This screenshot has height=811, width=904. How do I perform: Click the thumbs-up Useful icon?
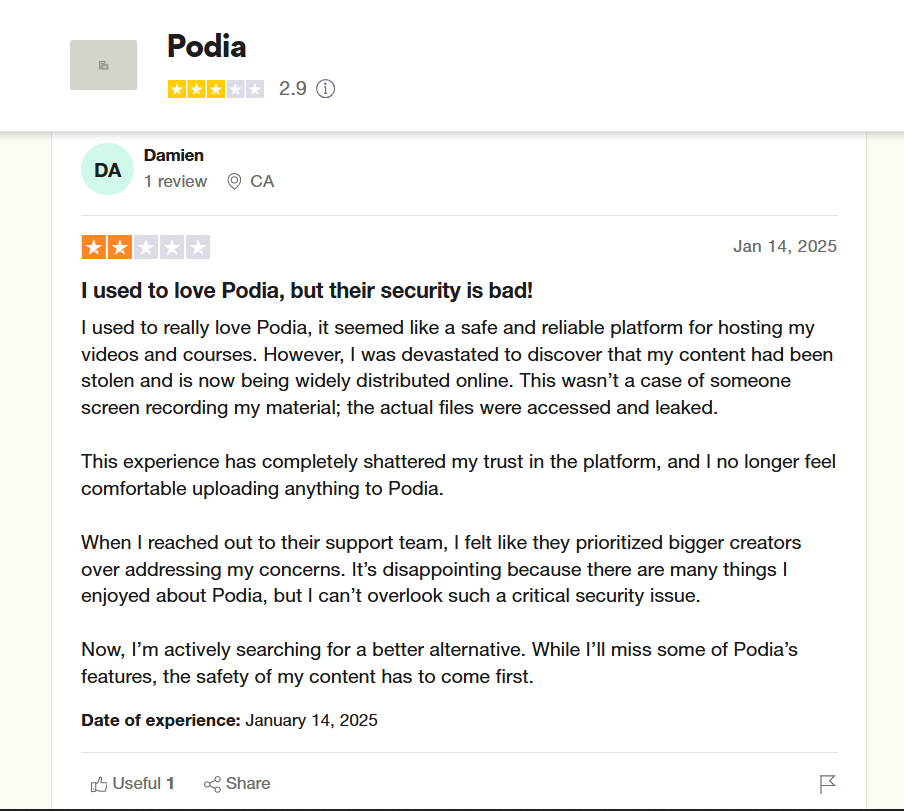99,783
